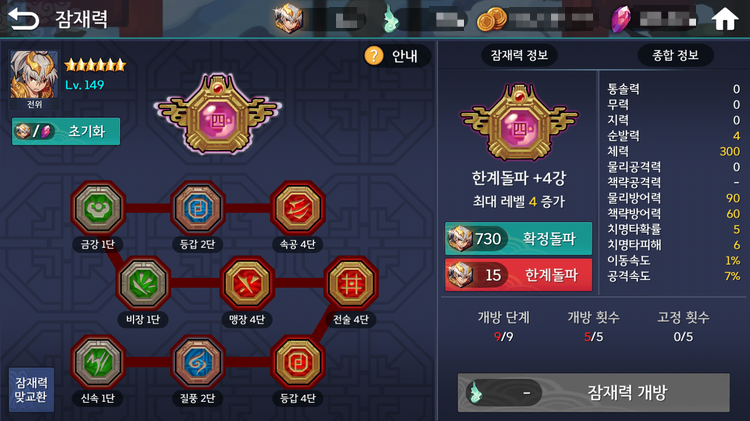Tap the 잠재력 개방 button

tap(594, 392)
